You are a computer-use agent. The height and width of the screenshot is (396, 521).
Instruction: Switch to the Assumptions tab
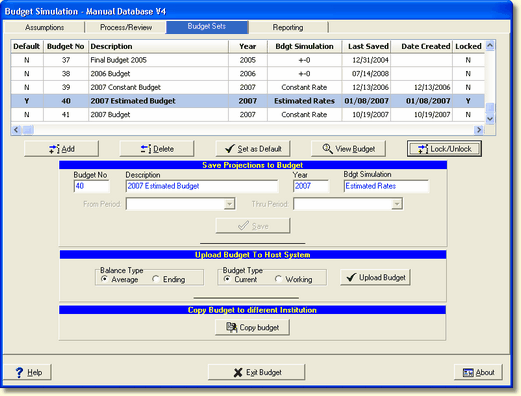[x=44, y=27]
